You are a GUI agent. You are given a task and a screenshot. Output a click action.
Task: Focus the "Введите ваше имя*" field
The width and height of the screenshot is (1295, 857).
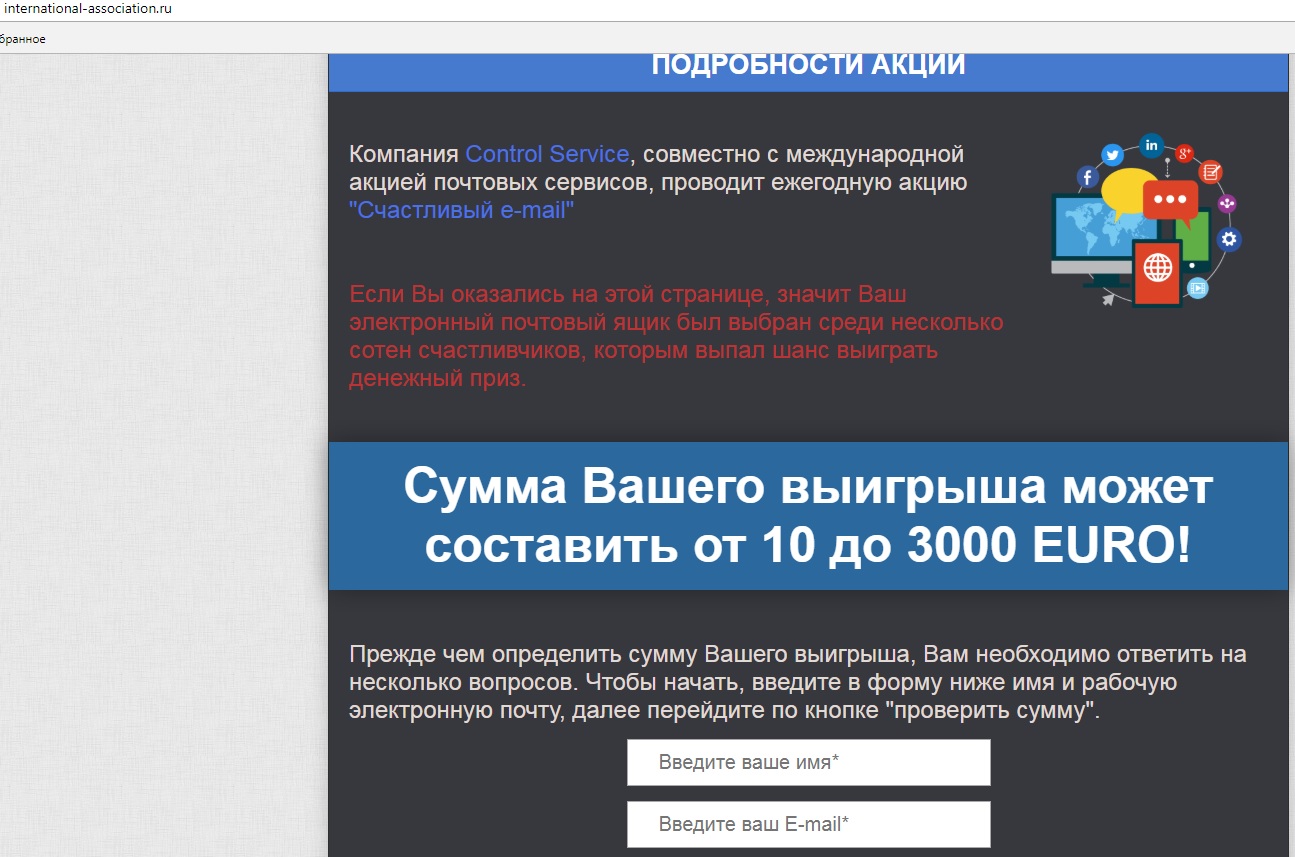pos(809,762)
